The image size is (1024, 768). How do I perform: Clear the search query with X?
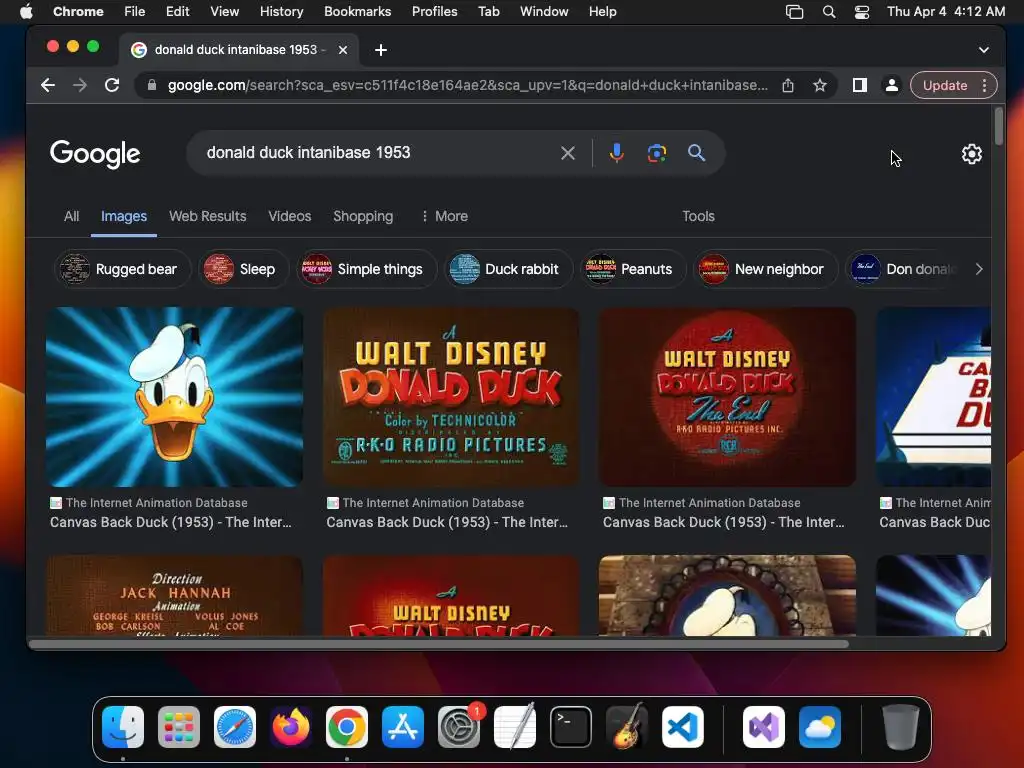pyautogui.click(x=568, y=153)
